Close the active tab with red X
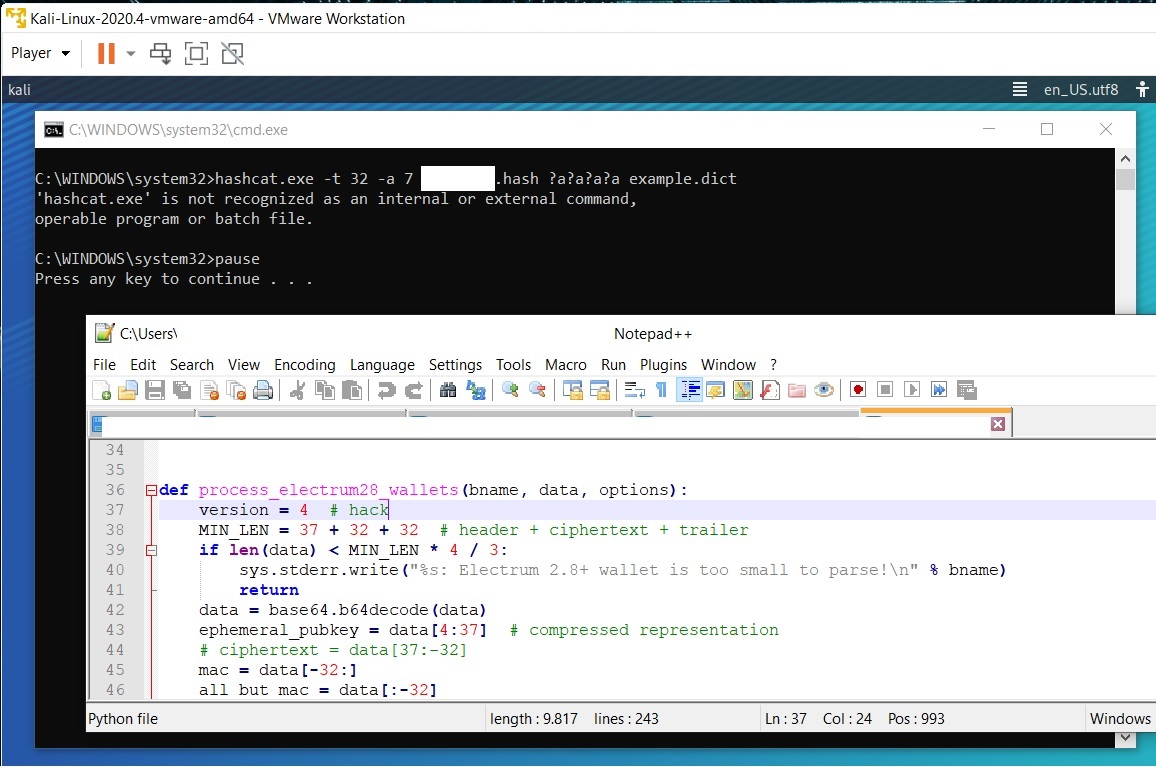1156x767 pixels. [x=997, y=424]
